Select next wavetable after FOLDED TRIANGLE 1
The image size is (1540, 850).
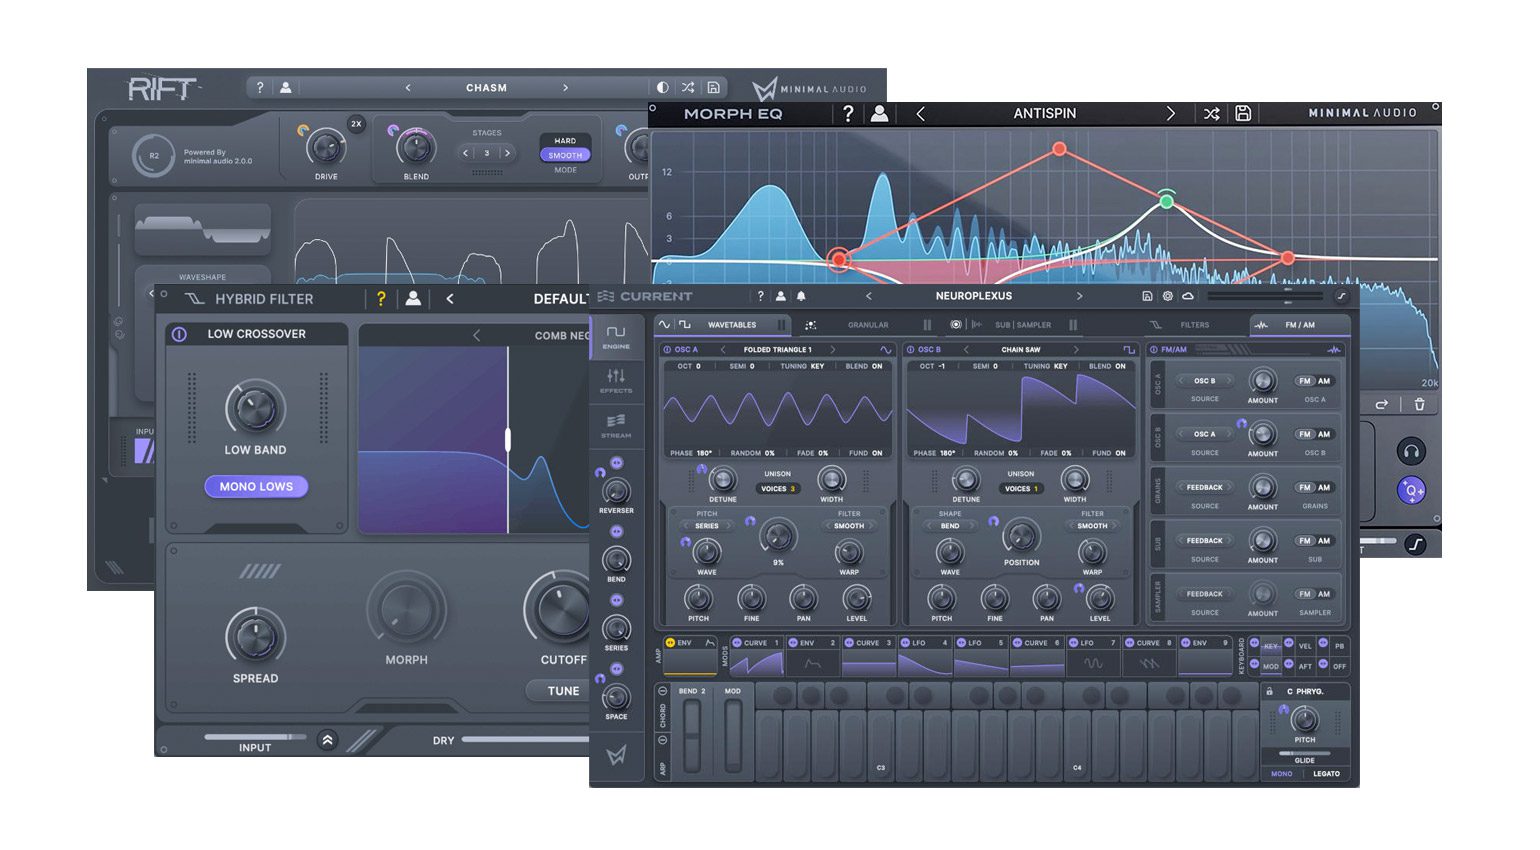833,350
